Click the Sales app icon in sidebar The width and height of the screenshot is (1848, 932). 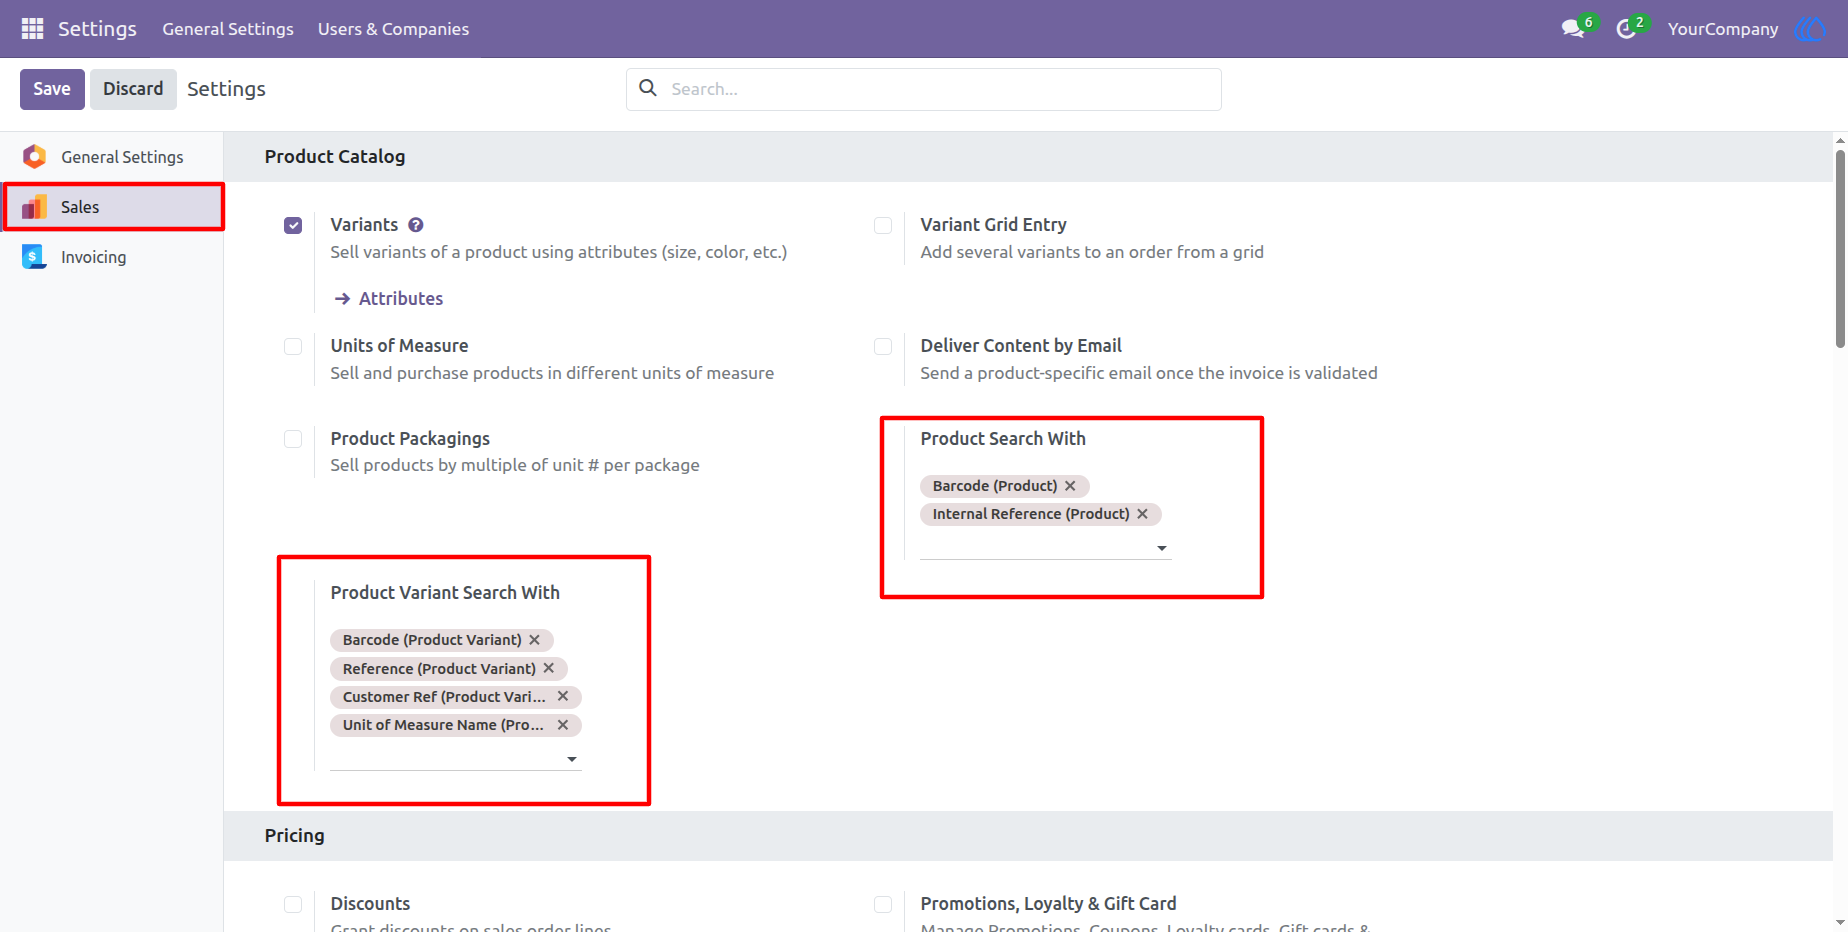point(34,207)
